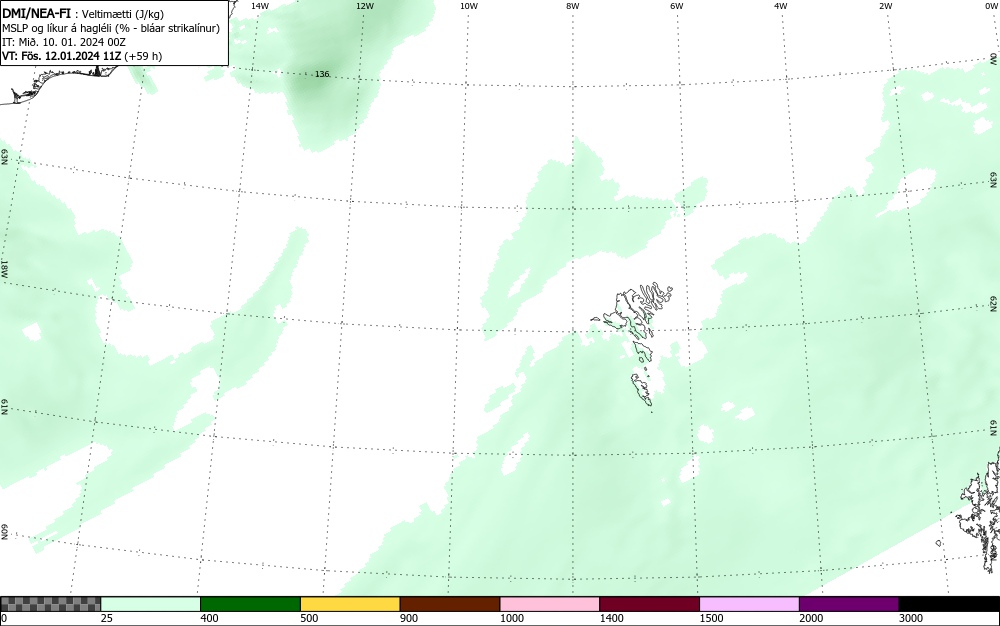Click the legend value 1000
This screenshot has height=626, width=1000.
[511, 618]
